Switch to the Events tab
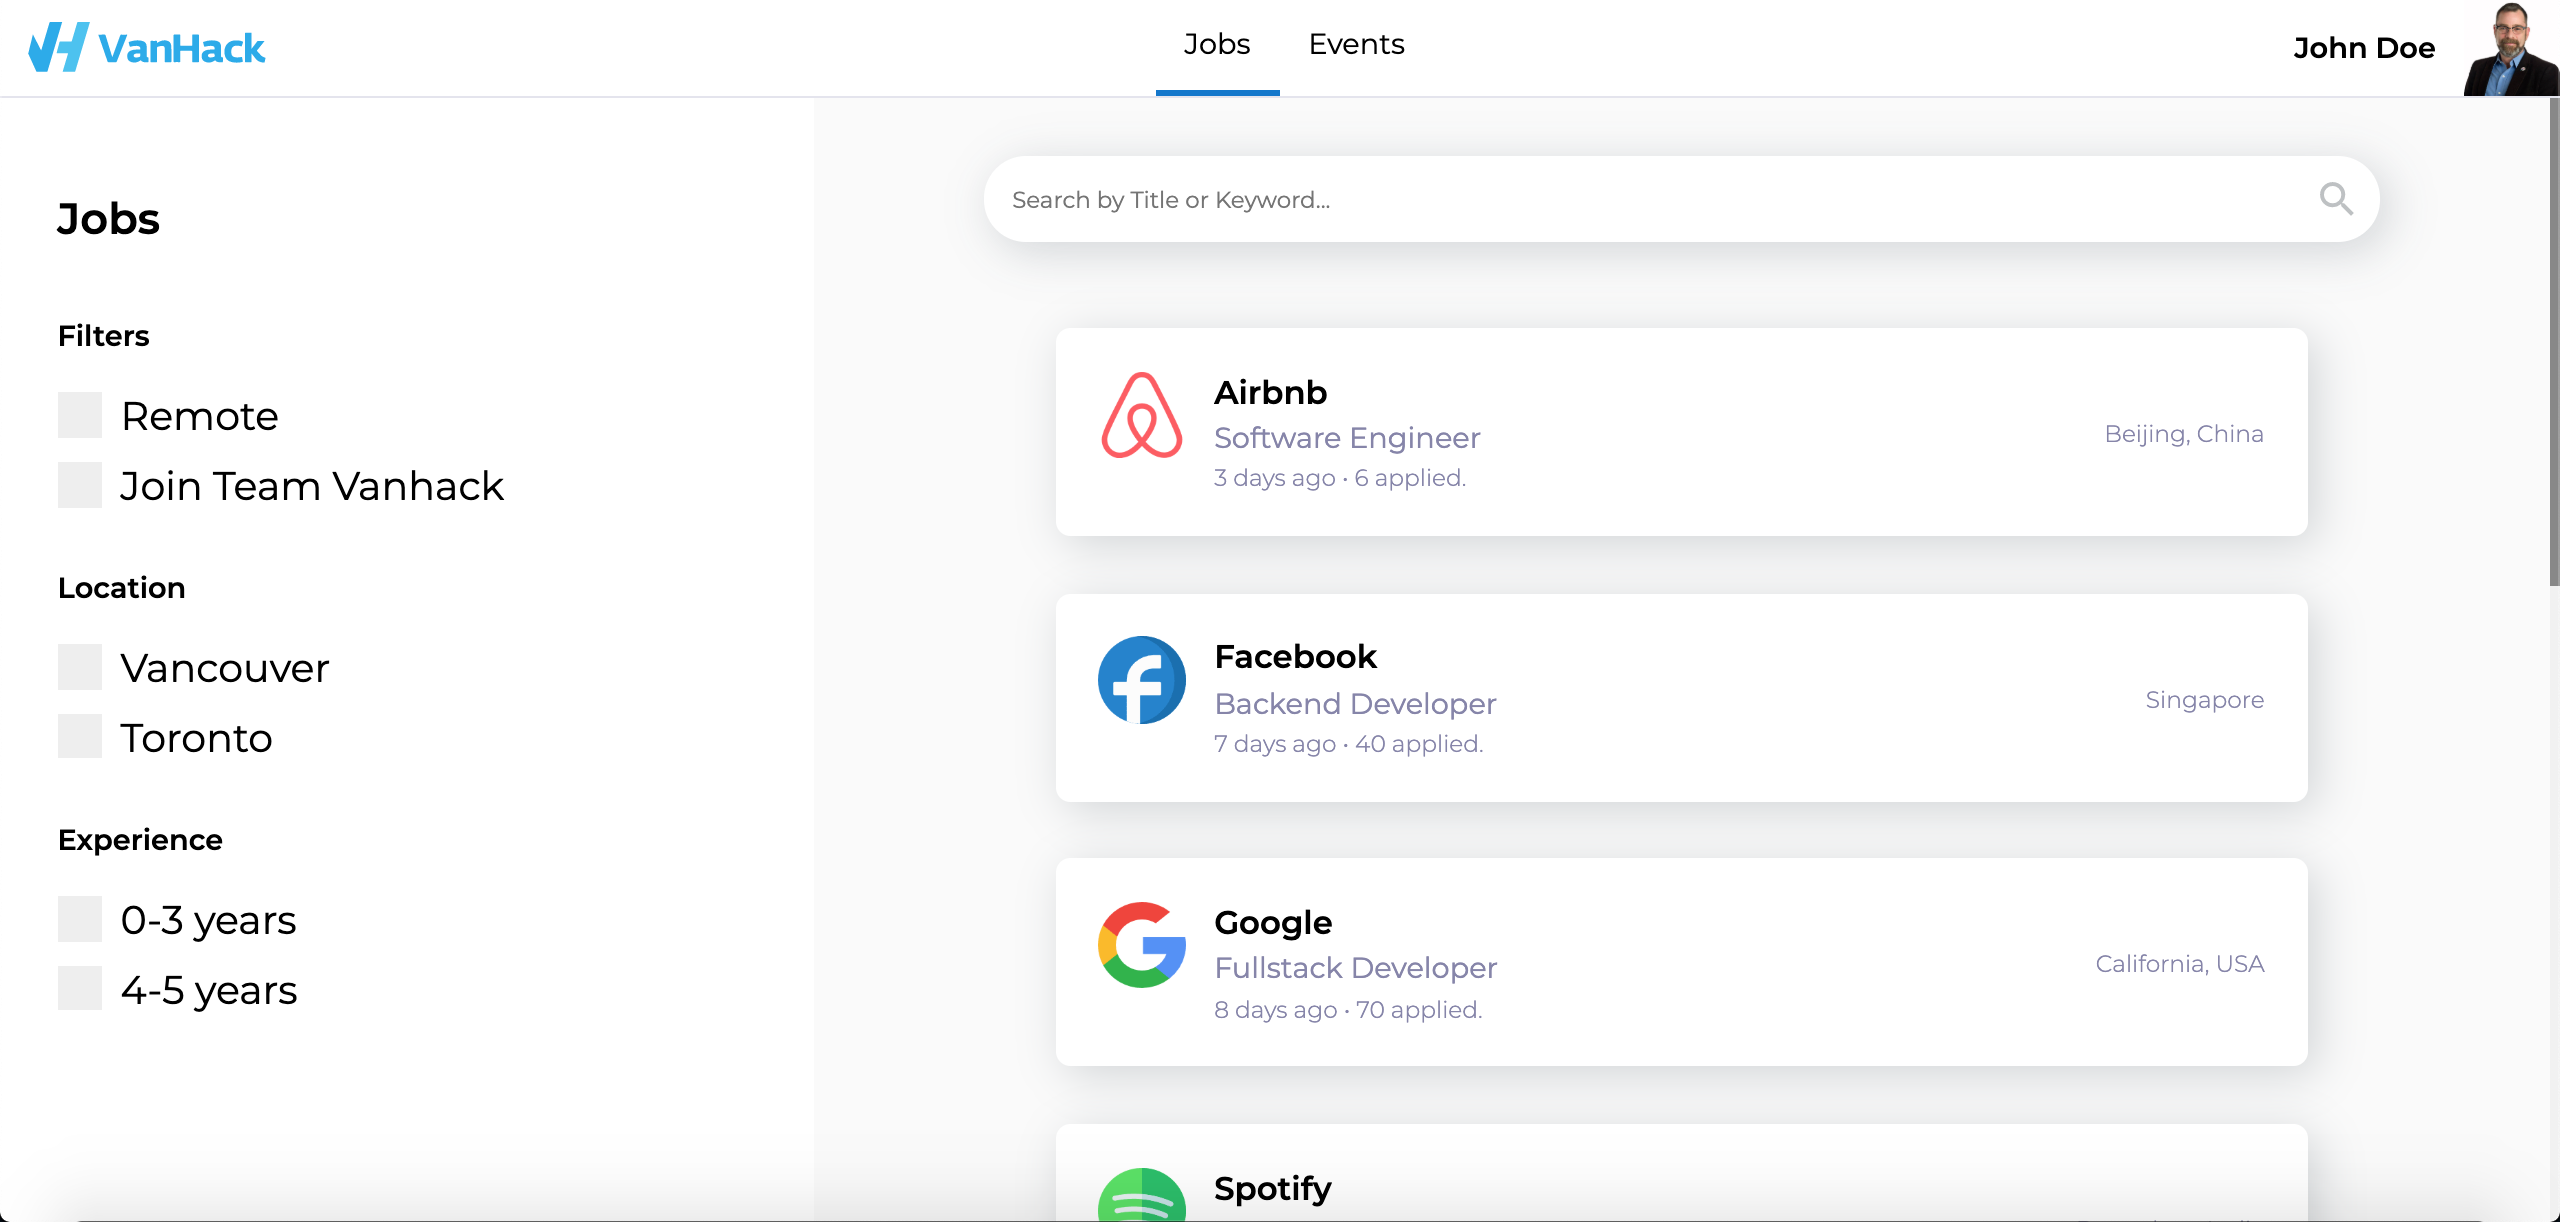2560x1222 pixels. [x=1356, y=45]
